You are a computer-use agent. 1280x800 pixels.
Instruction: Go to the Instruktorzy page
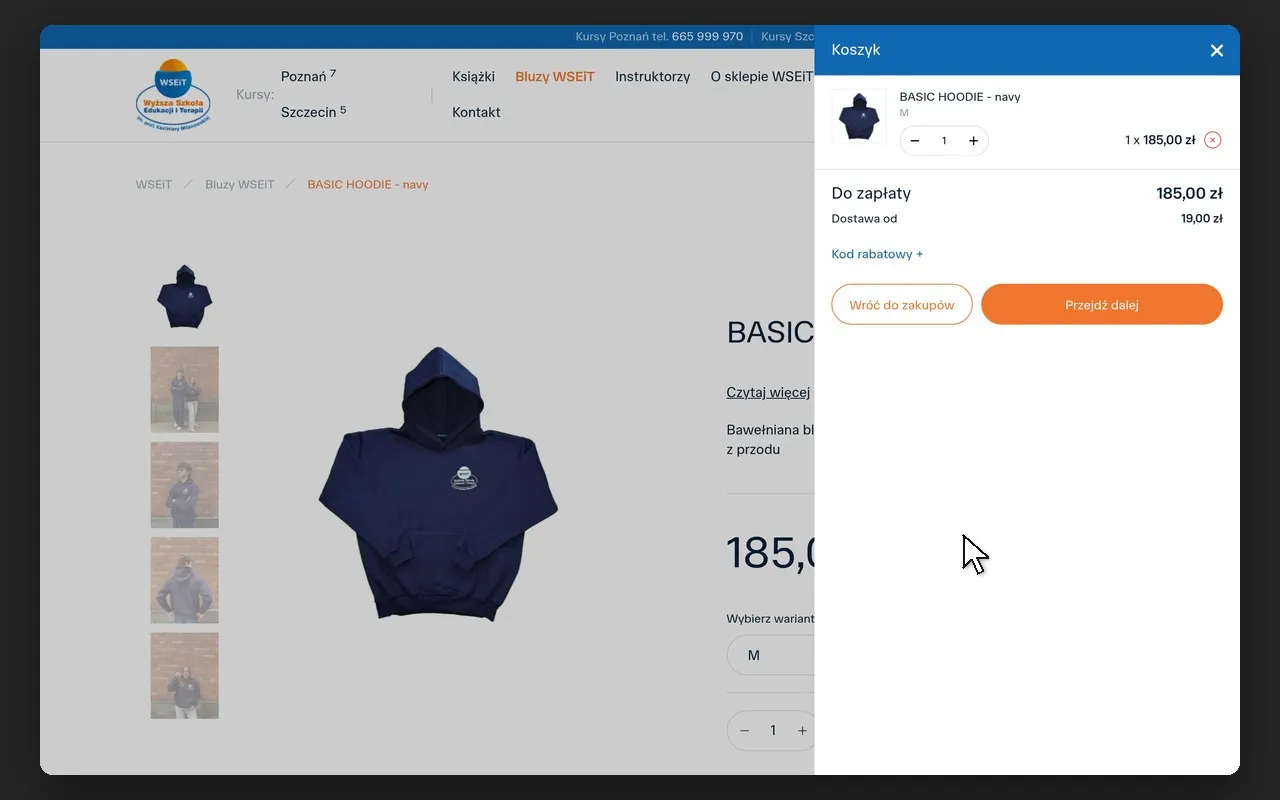[x=652, y=76]
